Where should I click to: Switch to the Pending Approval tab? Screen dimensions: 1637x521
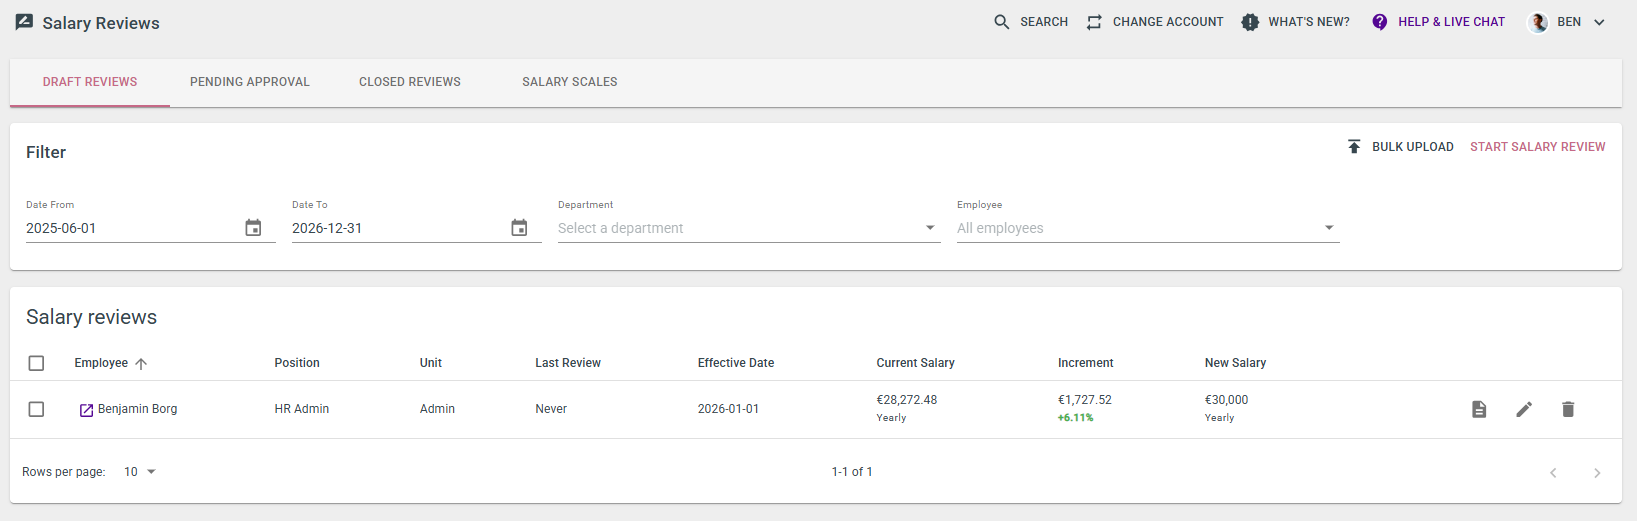click(x=250, y=82)
